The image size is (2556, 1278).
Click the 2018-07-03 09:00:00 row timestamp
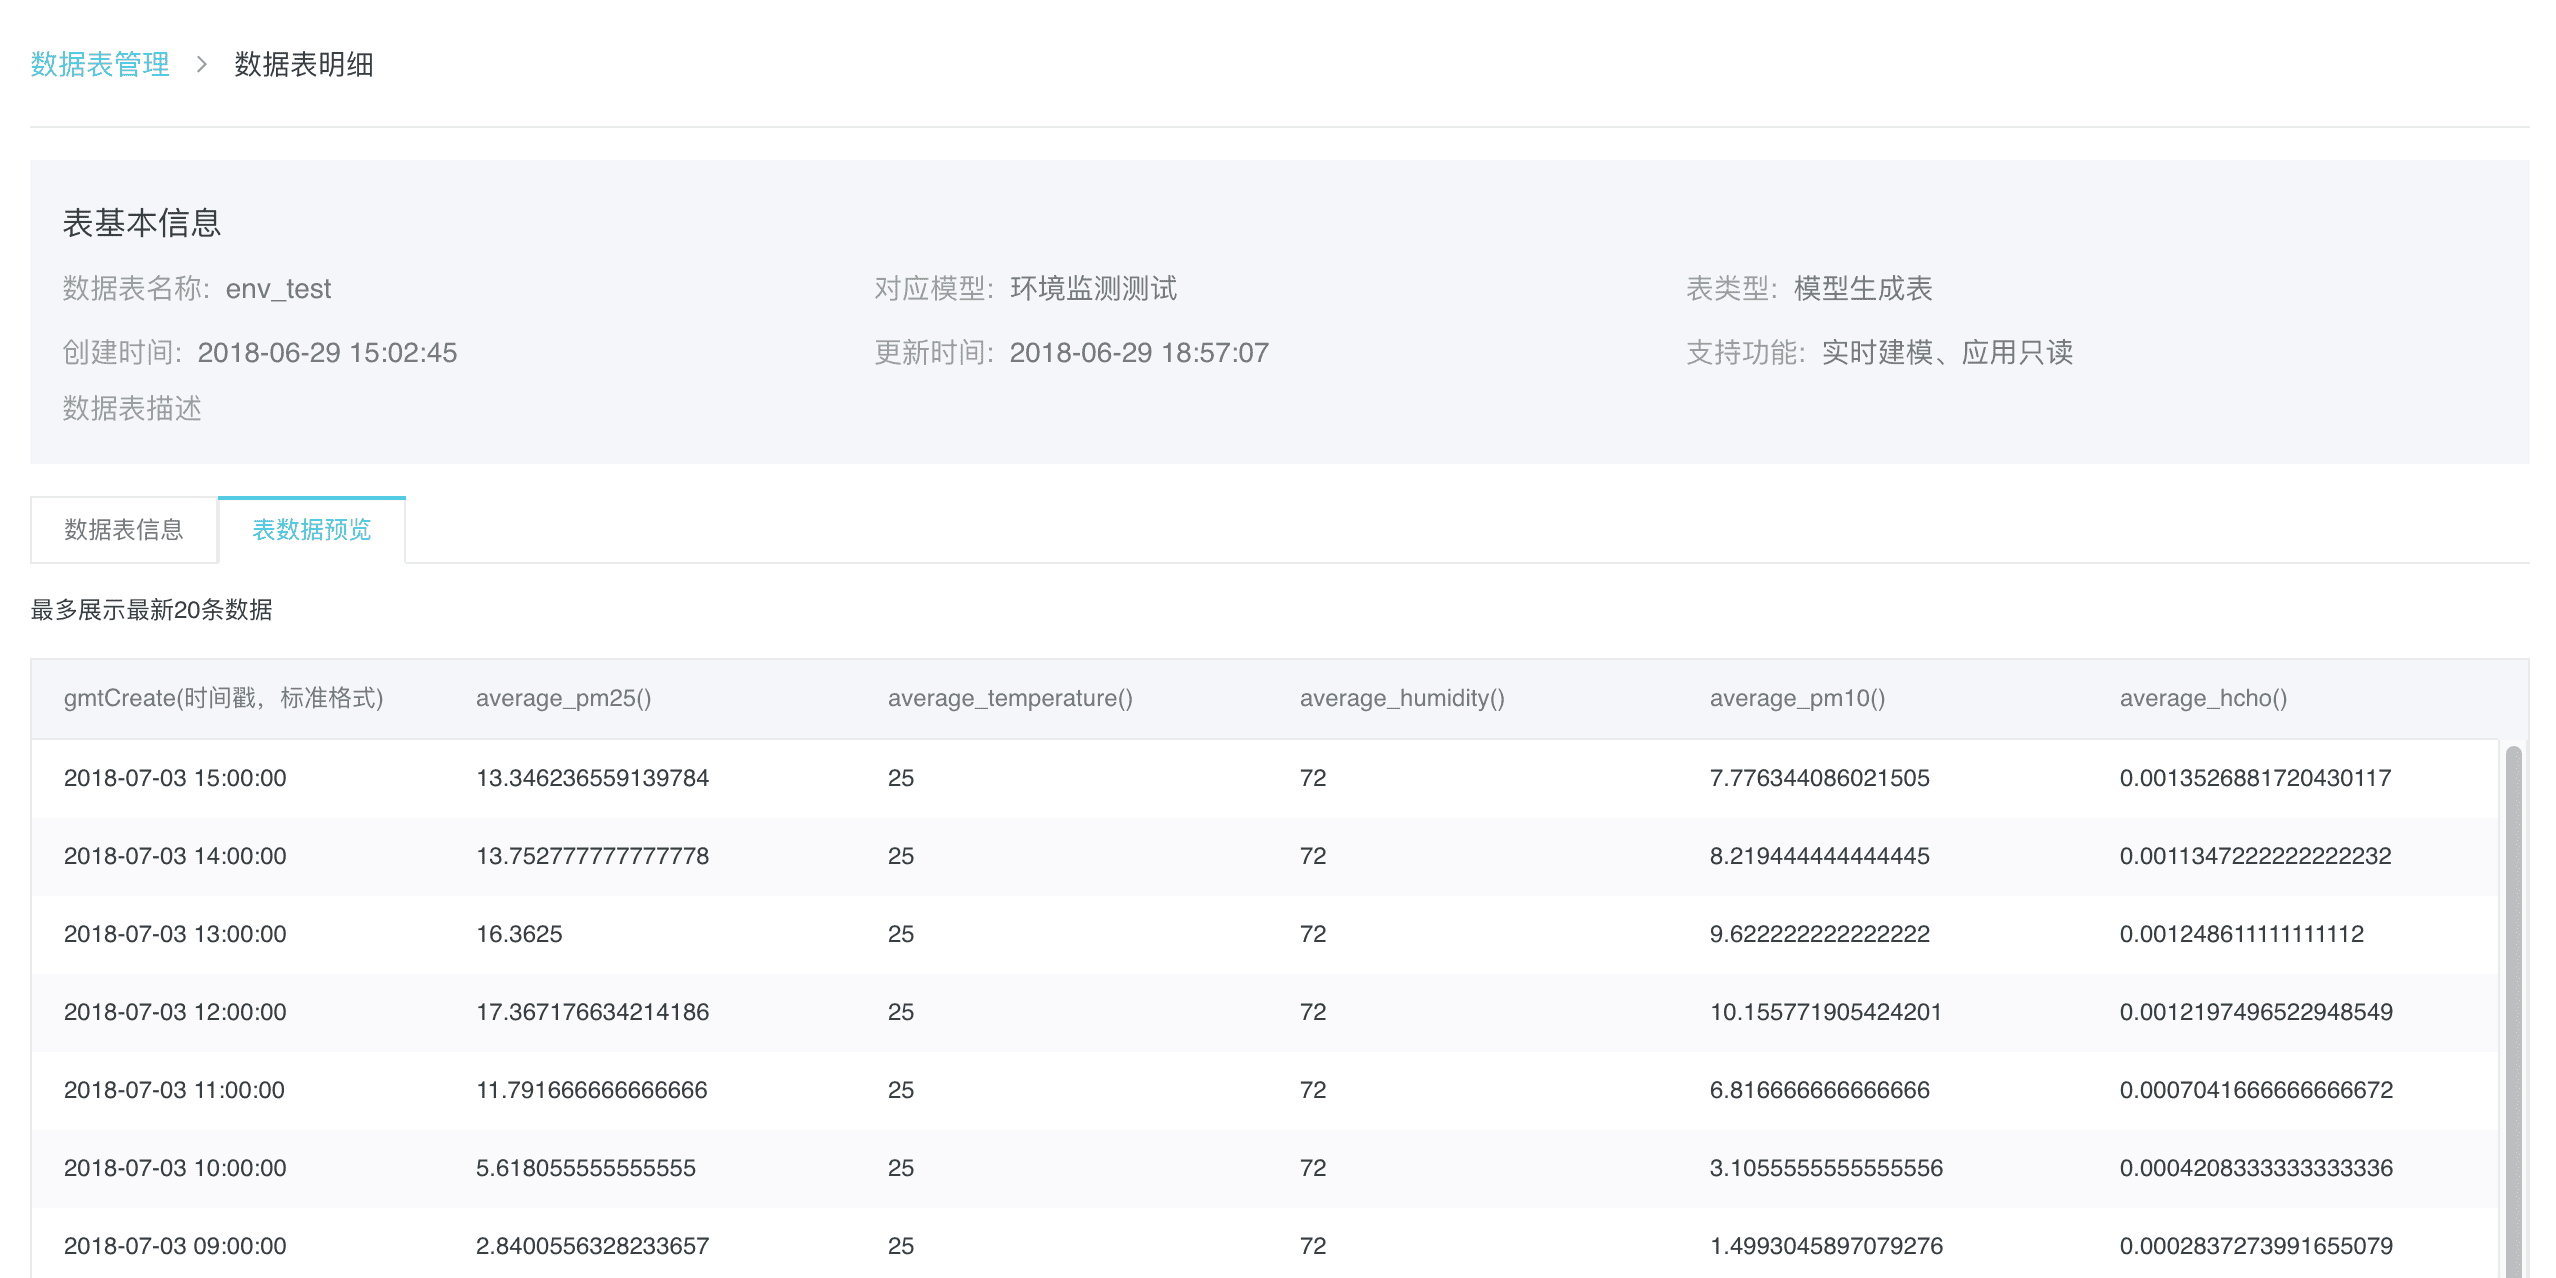pyautogui.click(x=175, y=1246)
